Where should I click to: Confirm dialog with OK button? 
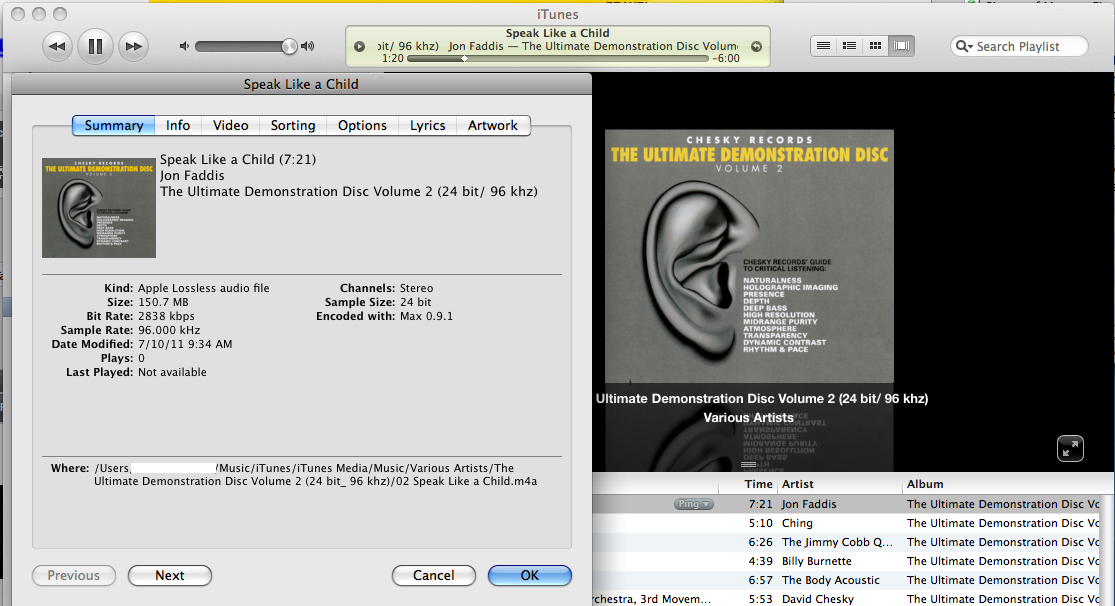[530, 575]
